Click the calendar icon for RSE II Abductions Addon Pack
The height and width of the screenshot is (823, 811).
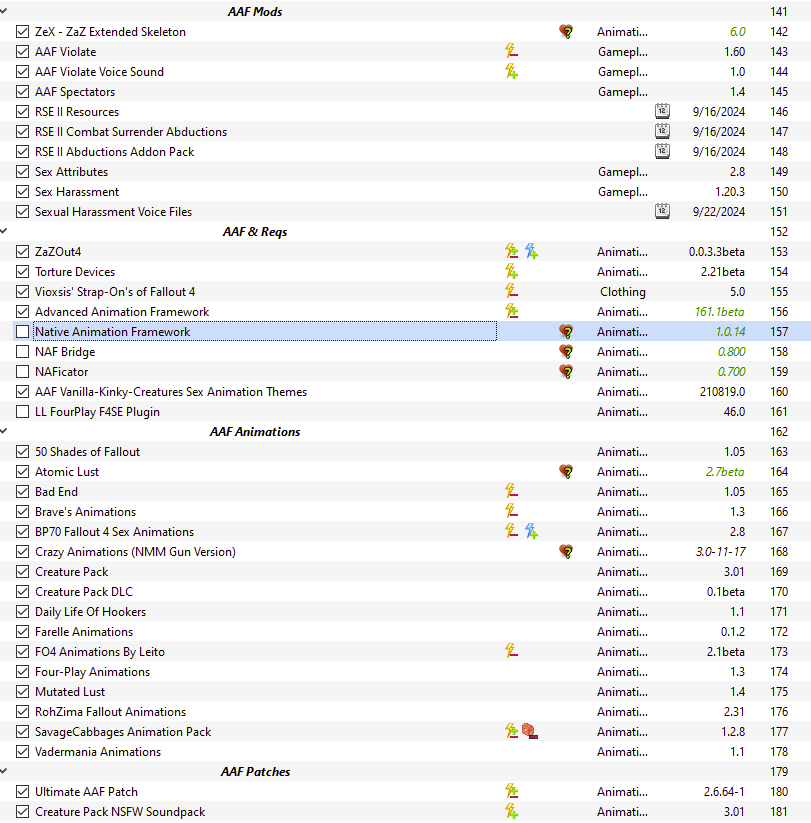point(662,152)
